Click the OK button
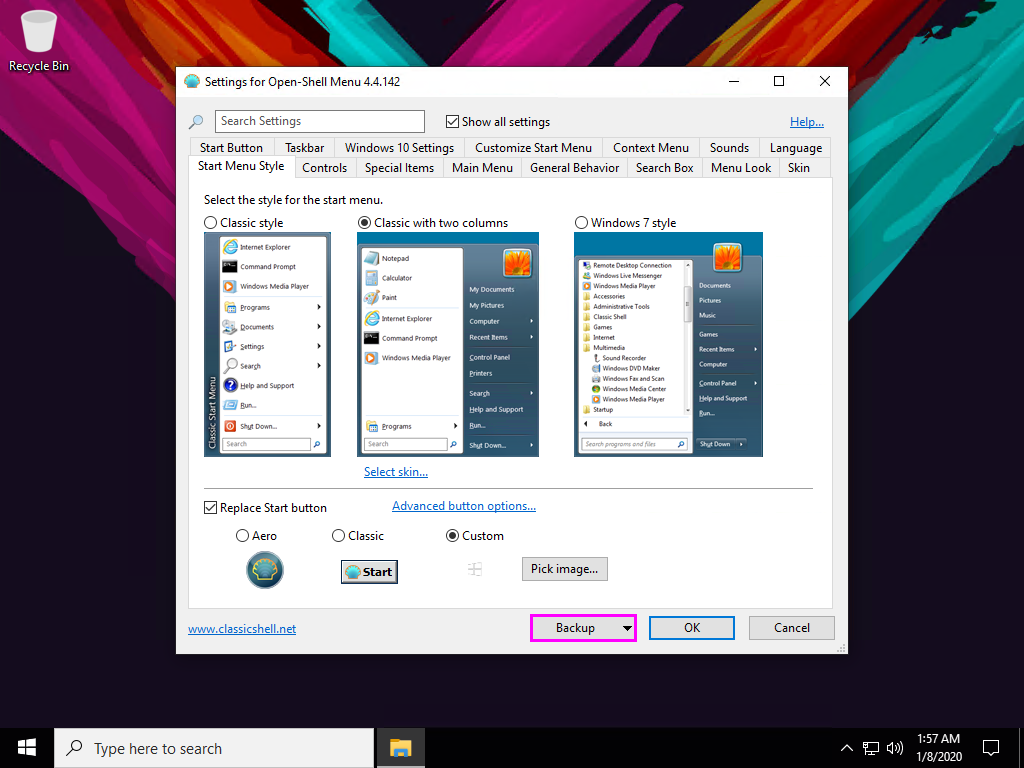1024x768 pixels. [x=692, y=628]
